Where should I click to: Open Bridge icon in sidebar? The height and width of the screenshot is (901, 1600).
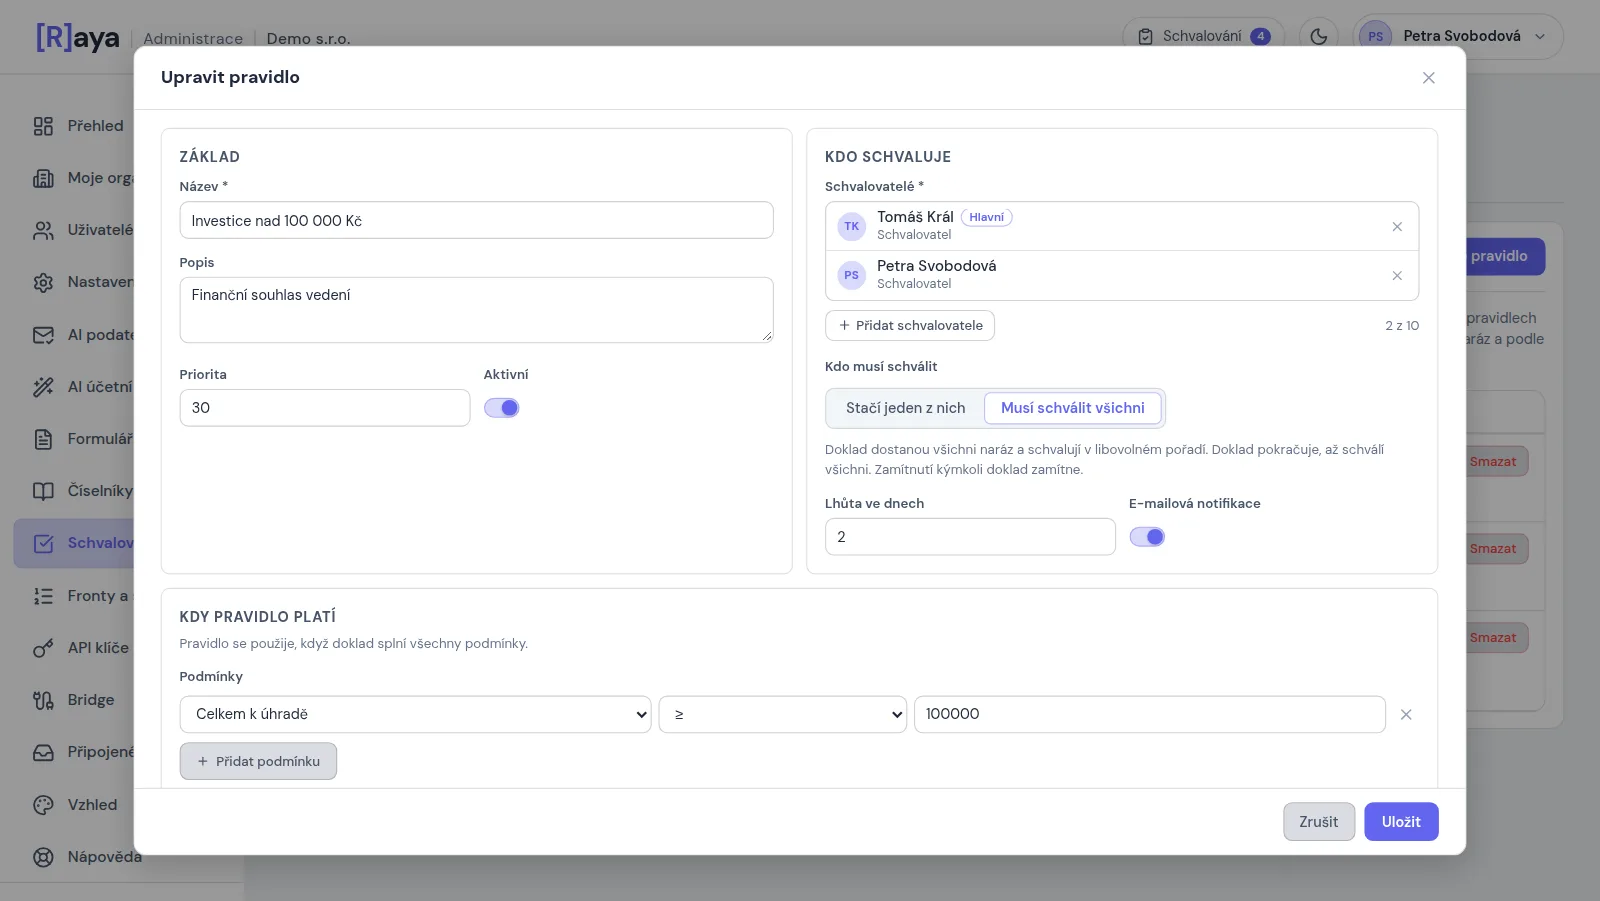click(x=43, y=700)
